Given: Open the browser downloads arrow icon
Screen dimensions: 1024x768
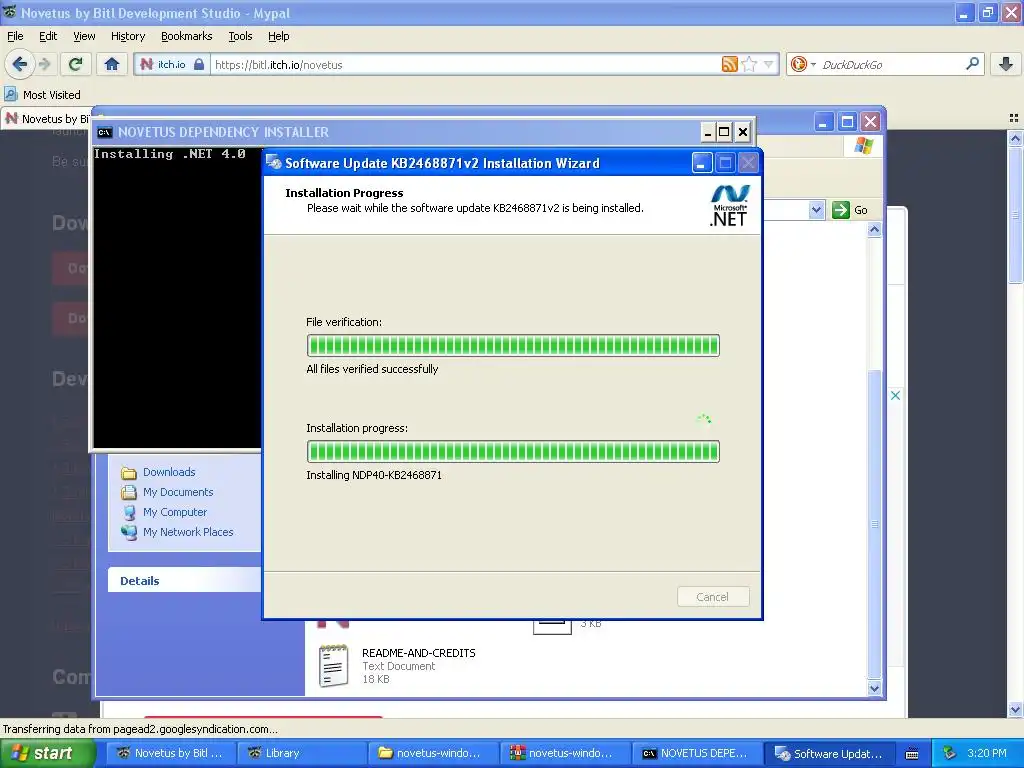Looking at the screenshot, I should [1006, 64].
